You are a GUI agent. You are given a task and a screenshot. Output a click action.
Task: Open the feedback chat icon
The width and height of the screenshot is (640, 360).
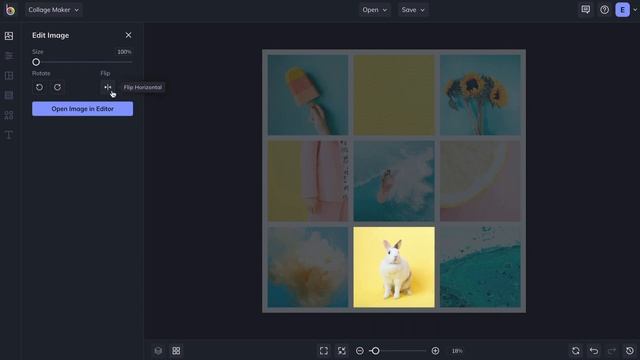tap(585, 9)
